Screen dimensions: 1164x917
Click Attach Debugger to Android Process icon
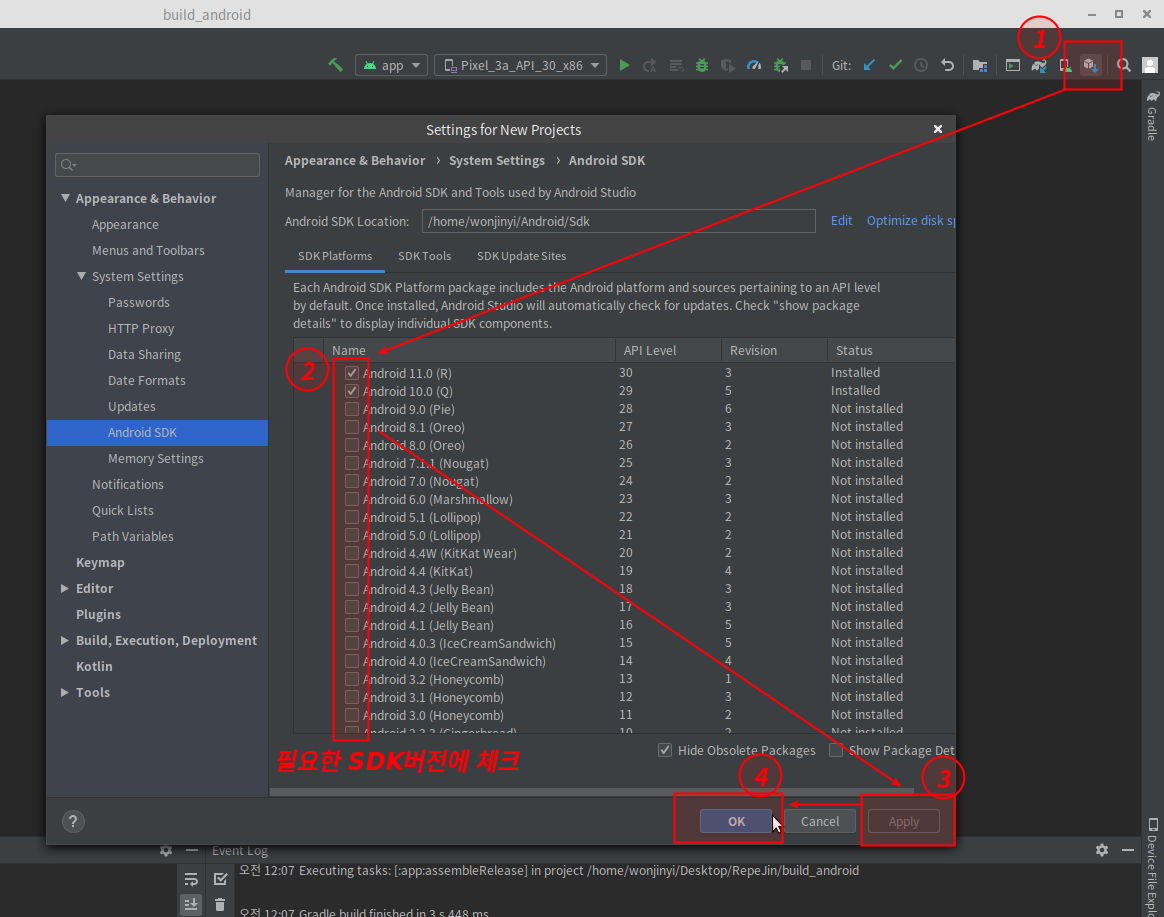tap(780, 65)
